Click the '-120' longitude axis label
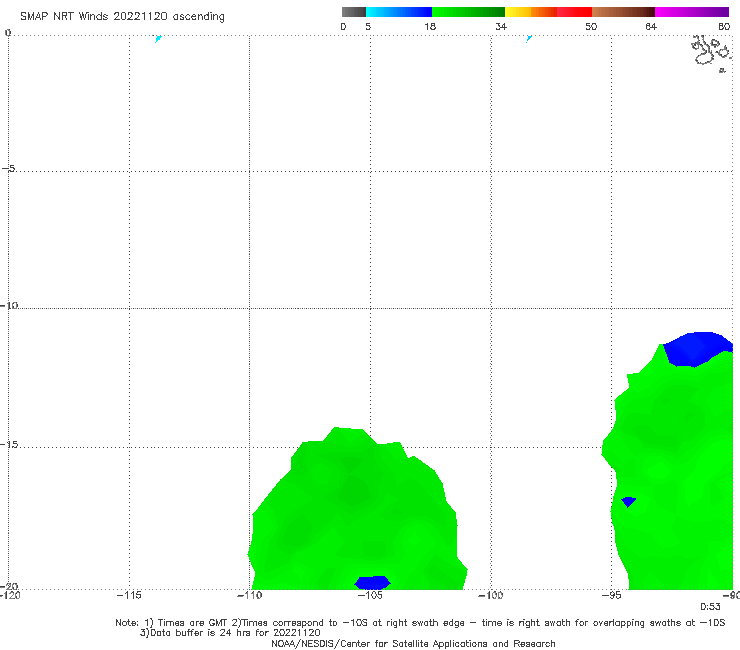 click(x=10, y=595)
